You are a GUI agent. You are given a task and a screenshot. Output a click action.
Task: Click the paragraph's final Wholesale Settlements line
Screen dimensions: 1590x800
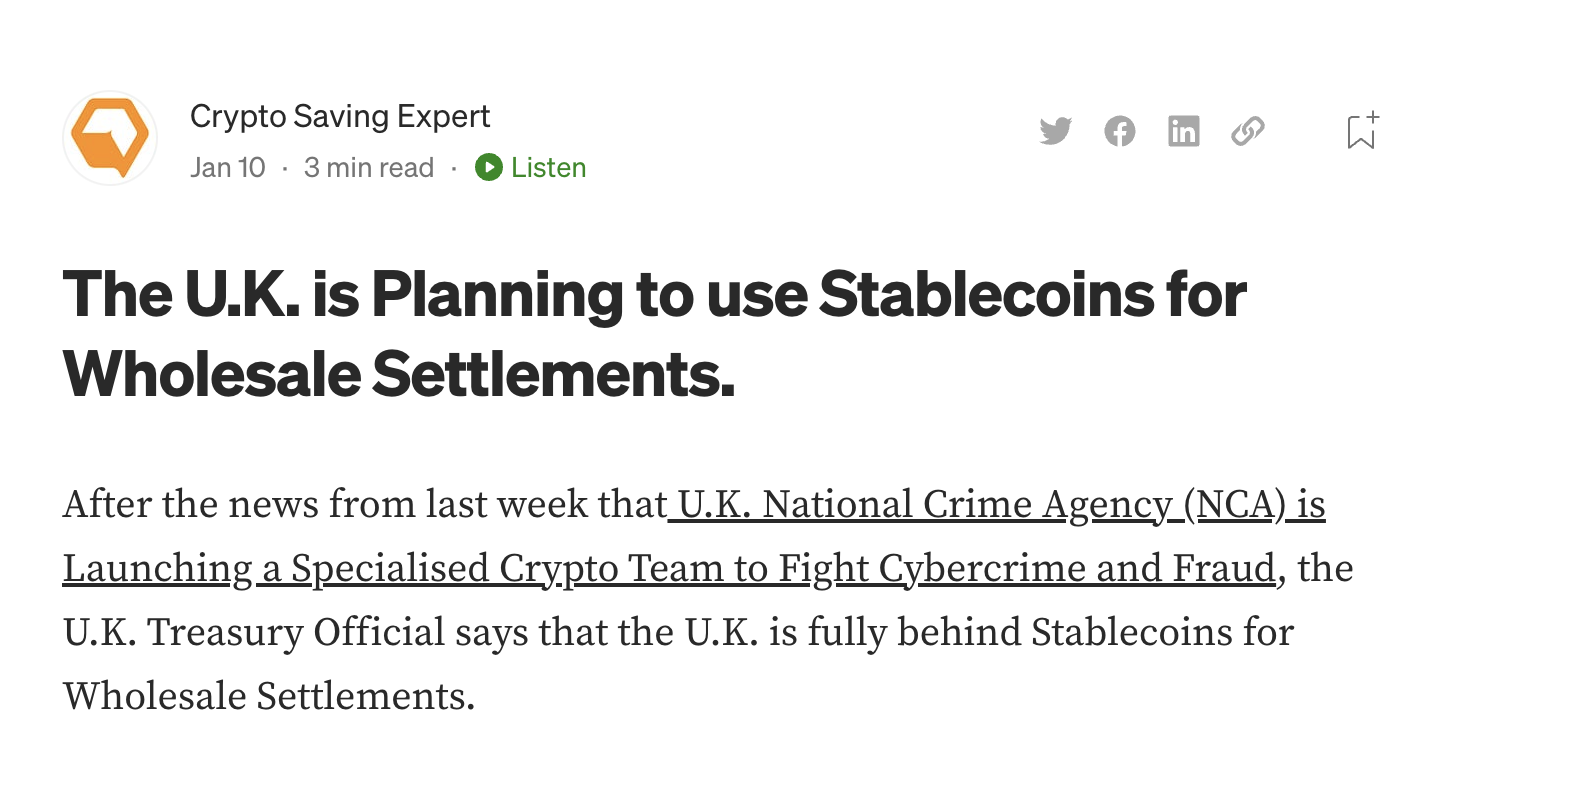tap(268, 697)
